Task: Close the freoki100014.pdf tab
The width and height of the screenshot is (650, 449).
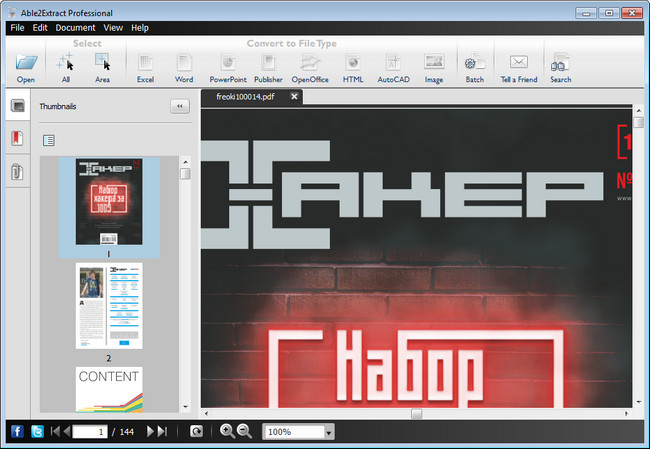Action: (x=295, y=97)
